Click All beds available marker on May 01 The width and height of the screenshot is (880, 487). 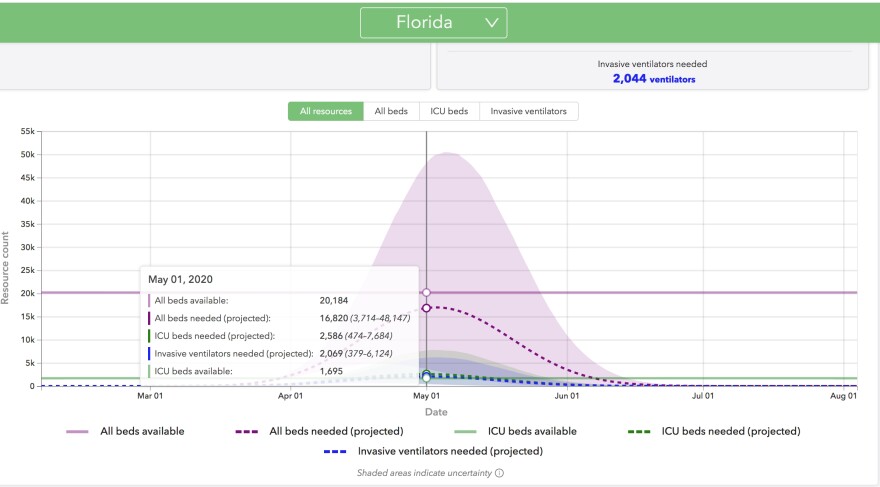[x=427, y=292]
